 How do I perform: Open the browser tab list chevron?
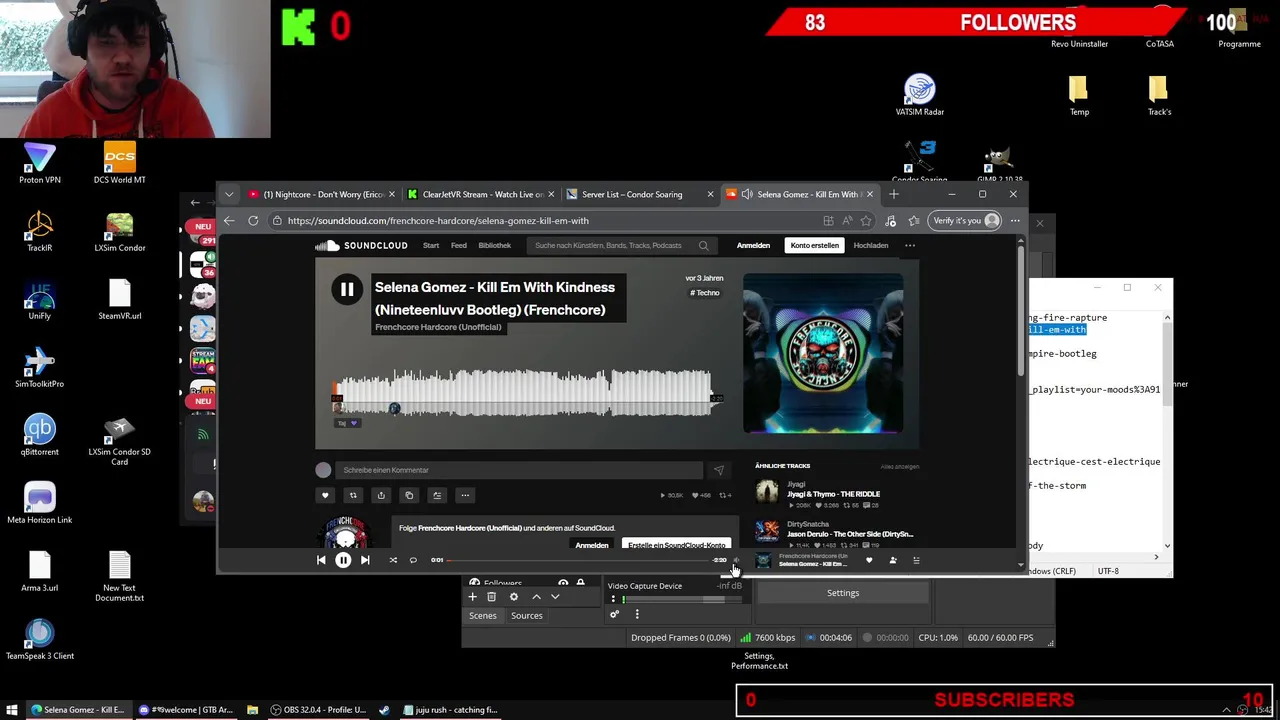pos(229,194)
